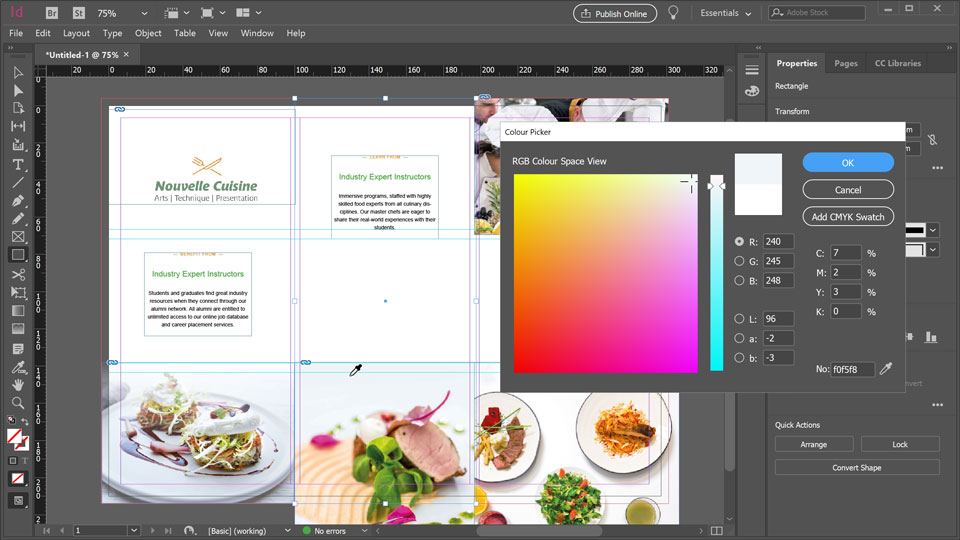Select the Type tool in the toolbar
This screenshot has height=540, width=960.
(x=18, y=164)
